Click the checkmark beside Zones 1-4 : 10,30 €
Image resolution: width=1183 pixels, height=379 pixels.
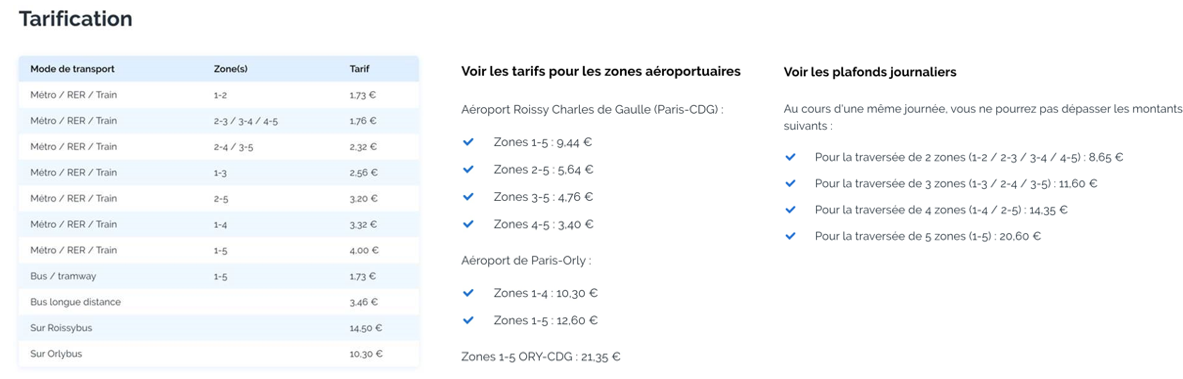click(468, 293)
